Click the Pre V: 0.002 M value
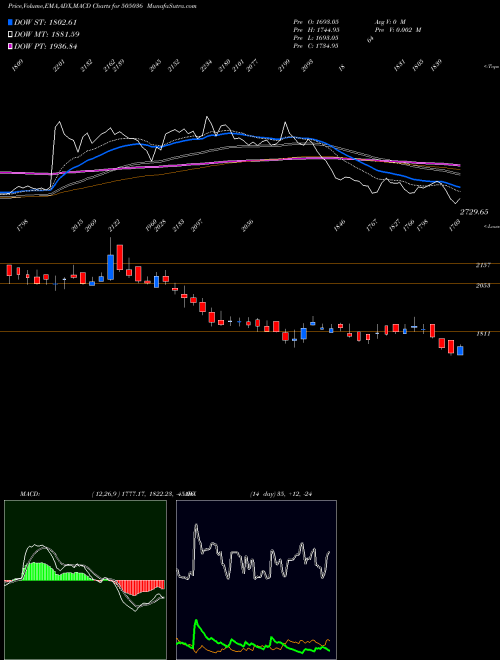This screenshot has height=660, width=500. pyautogui.click(x=398, y=30)
